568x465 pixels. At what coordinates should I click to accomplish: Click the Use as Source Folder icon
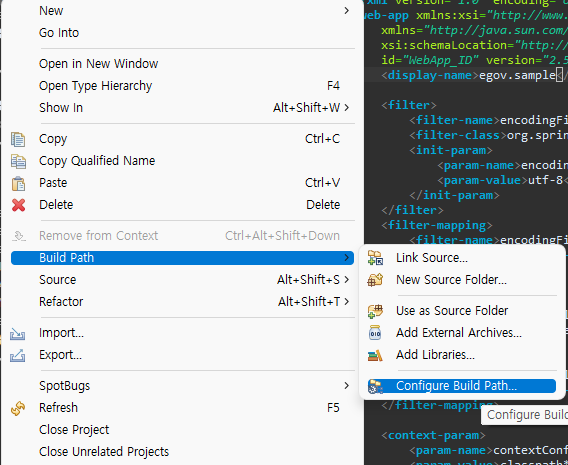tap(375, 311)
